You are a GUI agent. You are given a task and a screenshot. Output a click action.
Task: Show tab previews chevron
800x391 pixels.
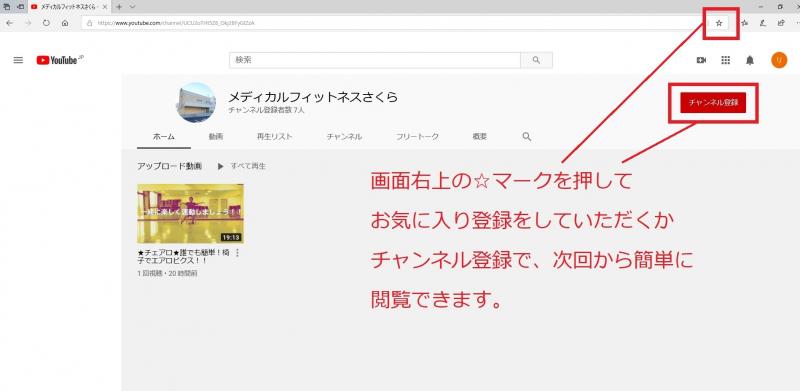[x=132, y=7]
